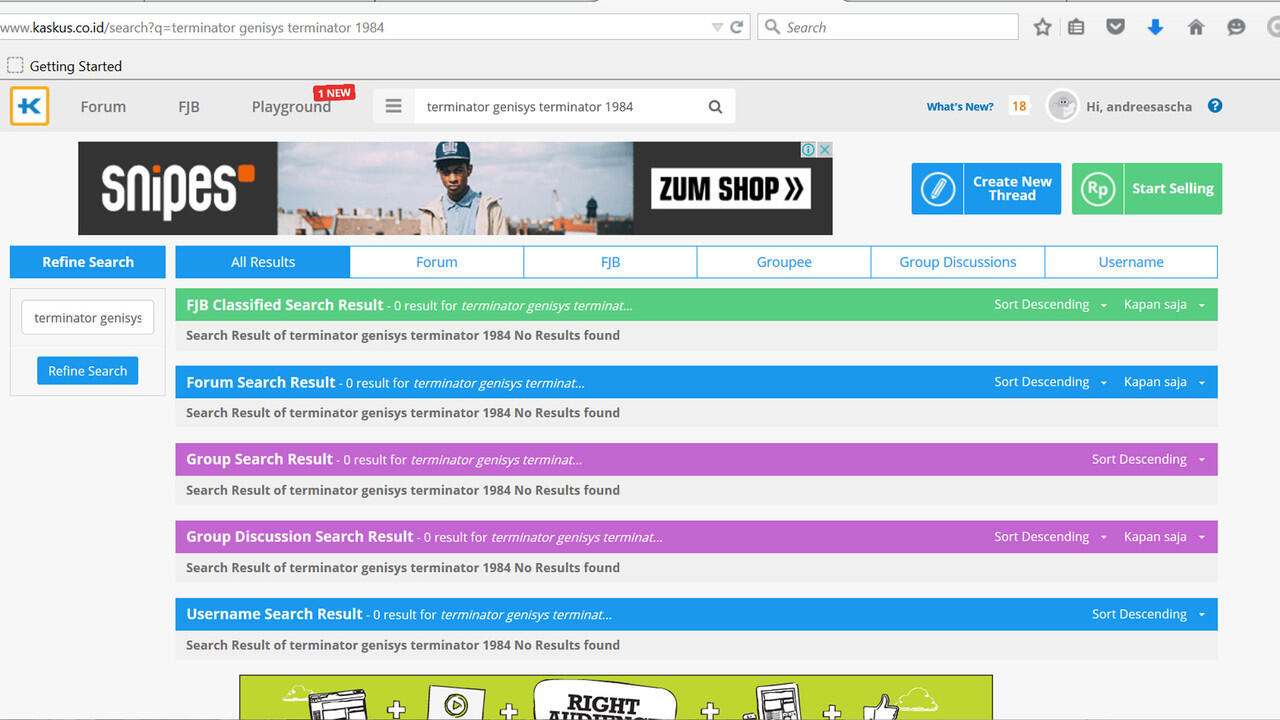Click the pencil icon on Create New Thread
Screen dimensions: 1280x720
point(938,189)
